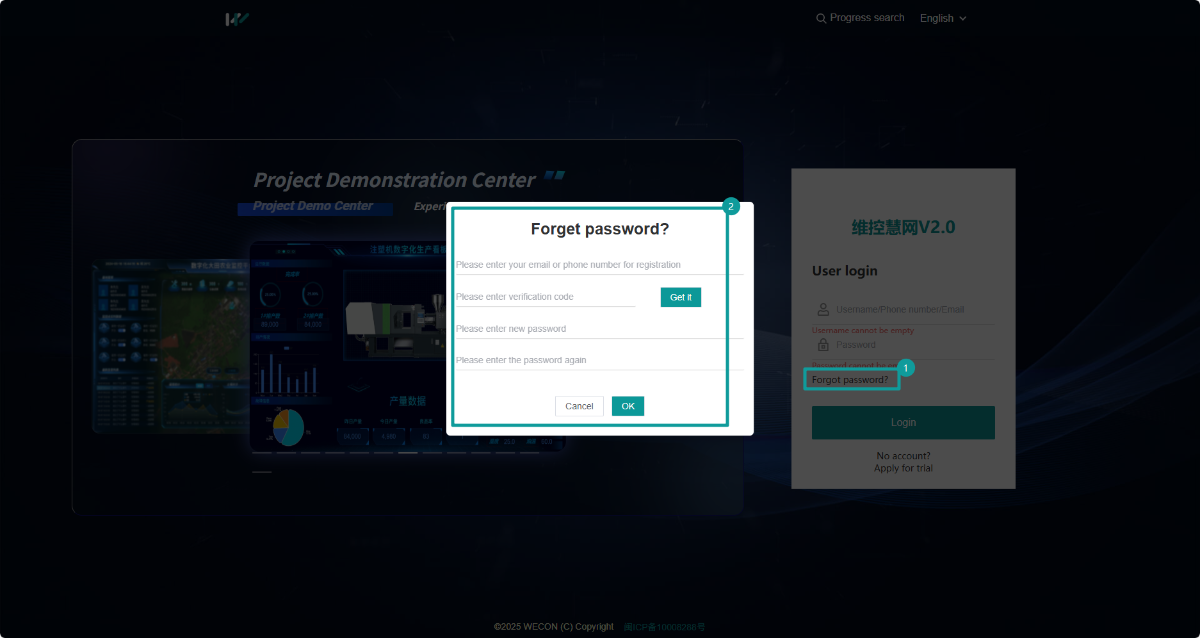The width and height of the screenshot is (1200, 638).
Task: Click the User login heading
Action: [845, 271]
